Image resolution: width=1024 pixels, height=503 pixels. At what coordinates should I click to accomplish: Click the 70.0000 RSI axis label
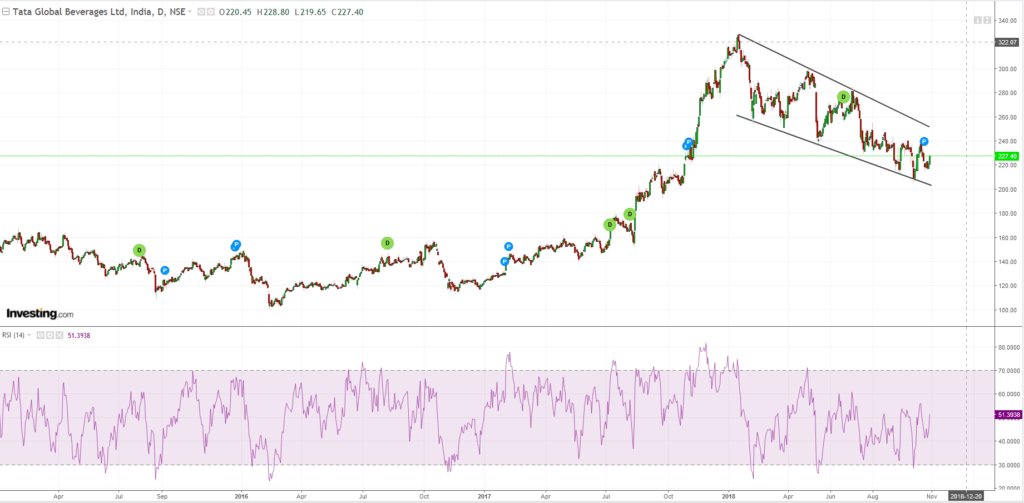(x=1009, y=371)
